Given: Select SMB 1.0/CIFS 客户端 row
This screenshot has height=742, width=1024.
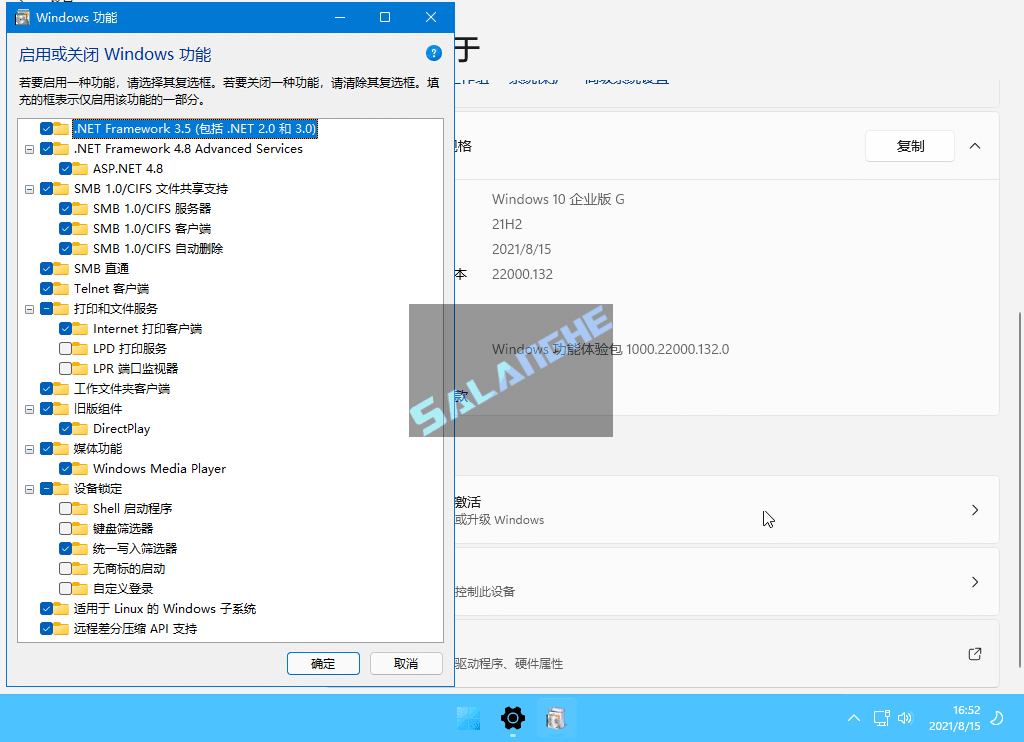Looking at the screenshot, I should pyautogui.click(x=152, y=229).
